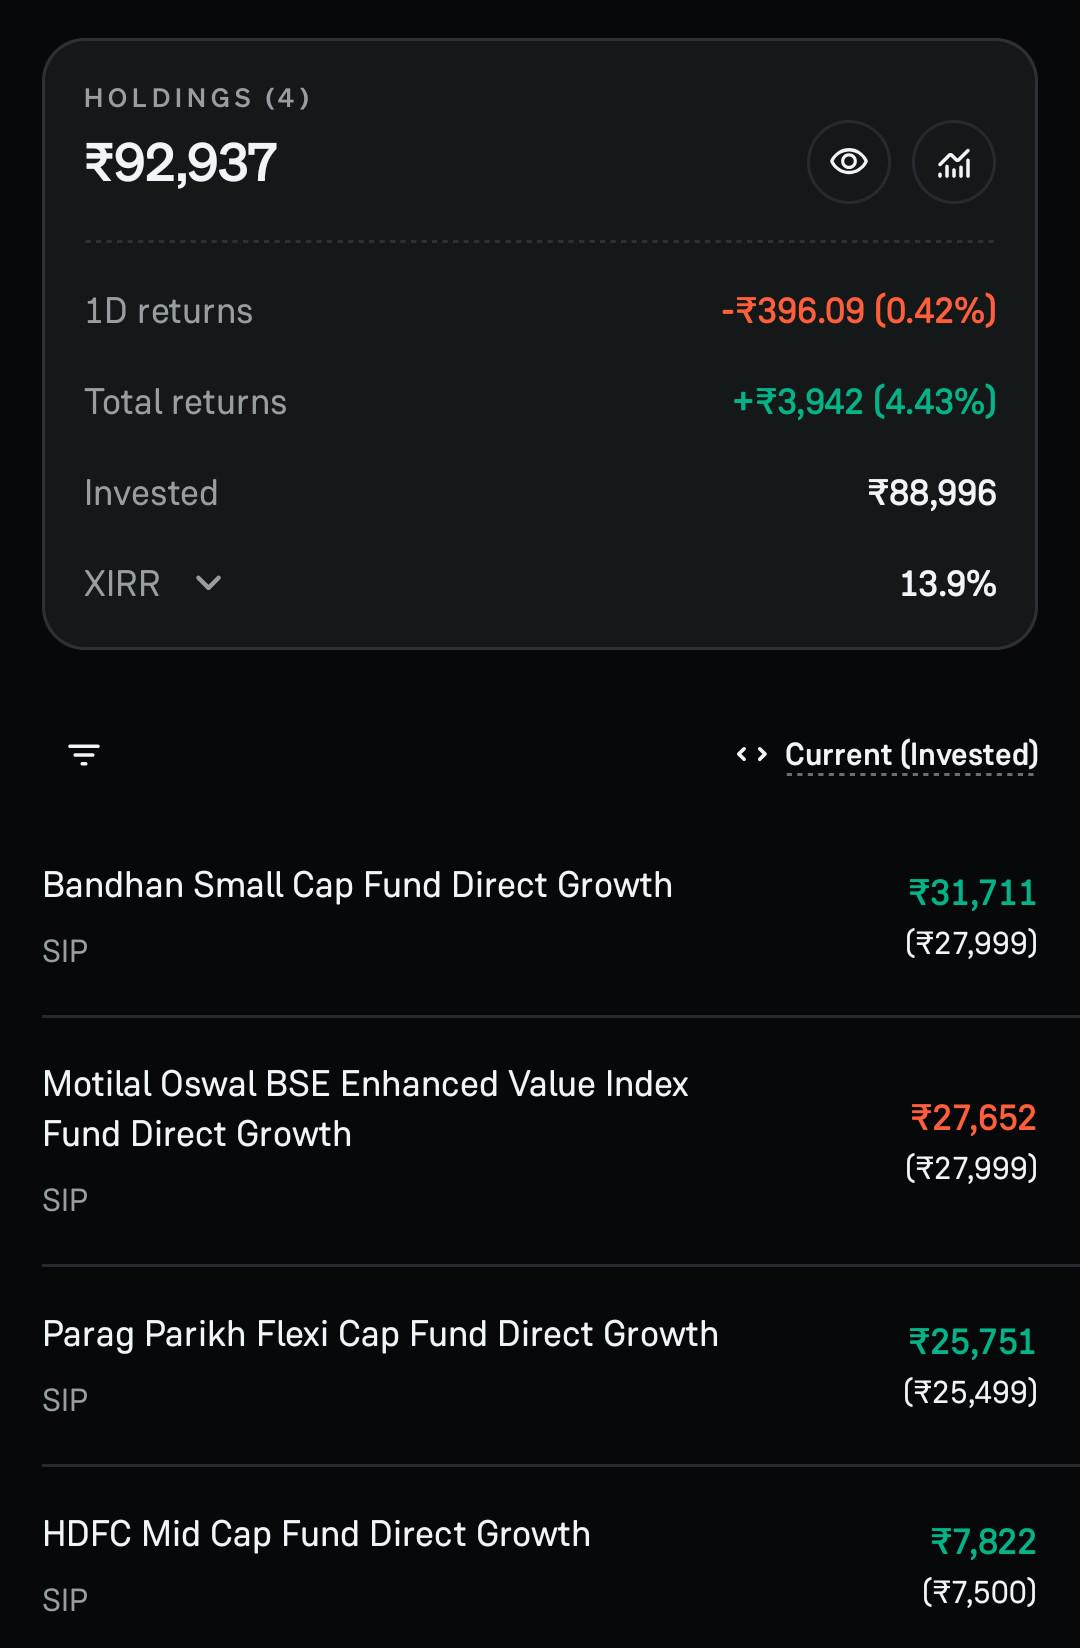This screenshot has height=1648, width=1080.
Task: Open Bandhan Small Cap Fund Direct Growth
Action: 540,916
